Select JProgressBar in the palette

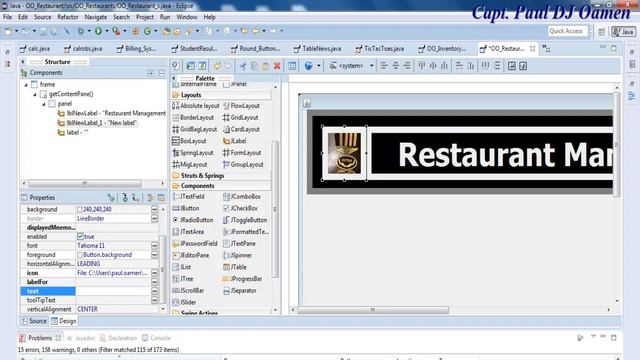[x=242, y=279]
